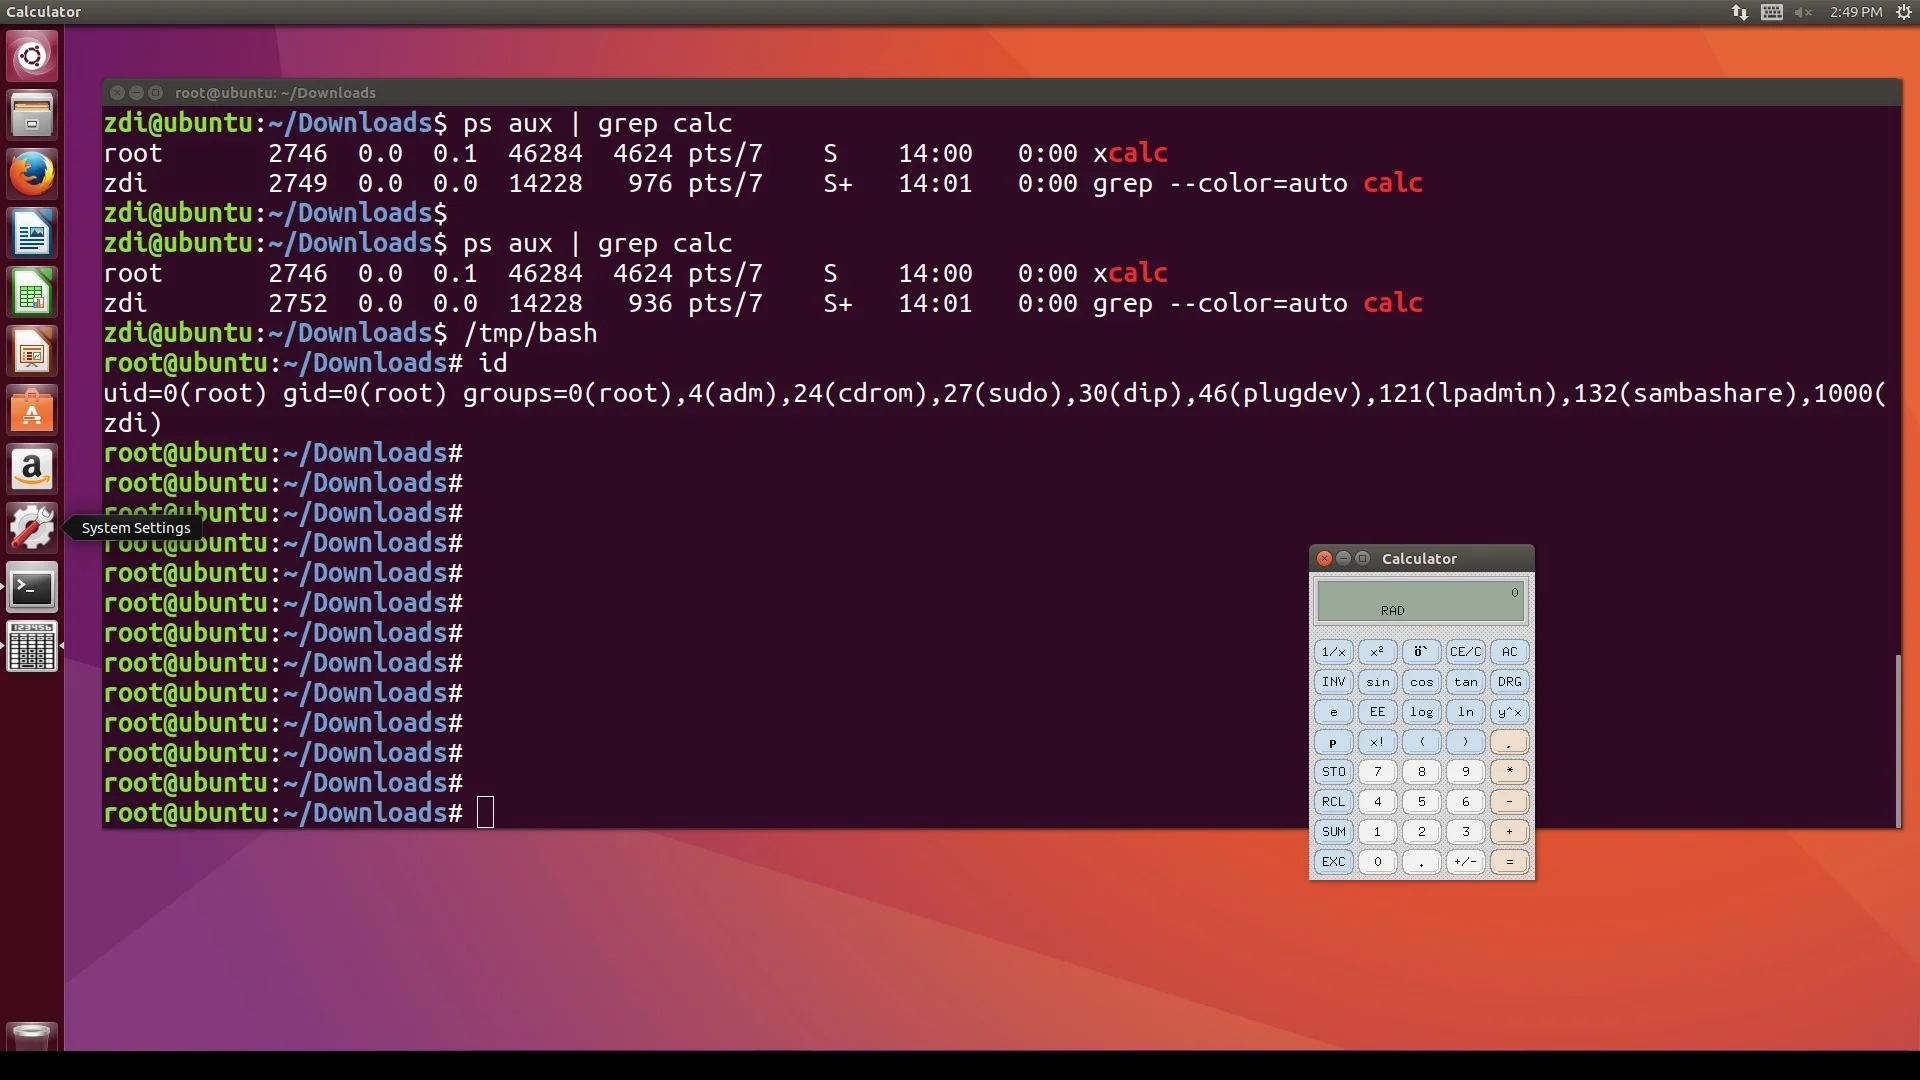The width and height of the screenshot is (1920, 1080).
Task: Open the muted sound volume indicator
Action: pyautogui.click(x=1804, y=12)
